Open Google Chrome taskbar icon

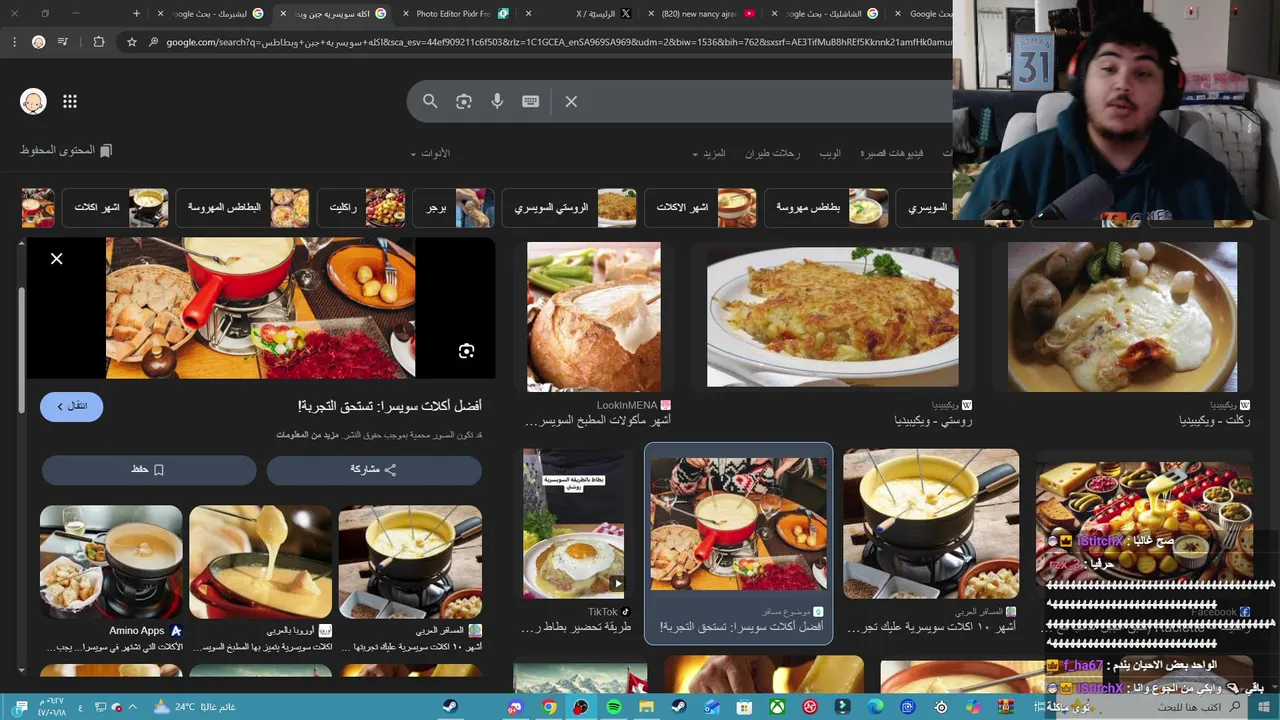(x=549, y=707)
